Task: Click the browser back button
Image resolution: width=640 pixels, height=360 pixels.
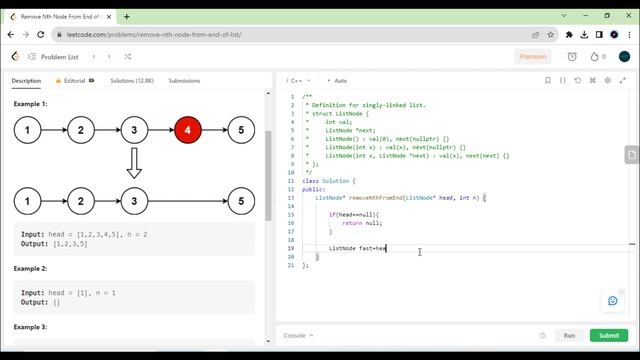Action: [x=11, y=35]
